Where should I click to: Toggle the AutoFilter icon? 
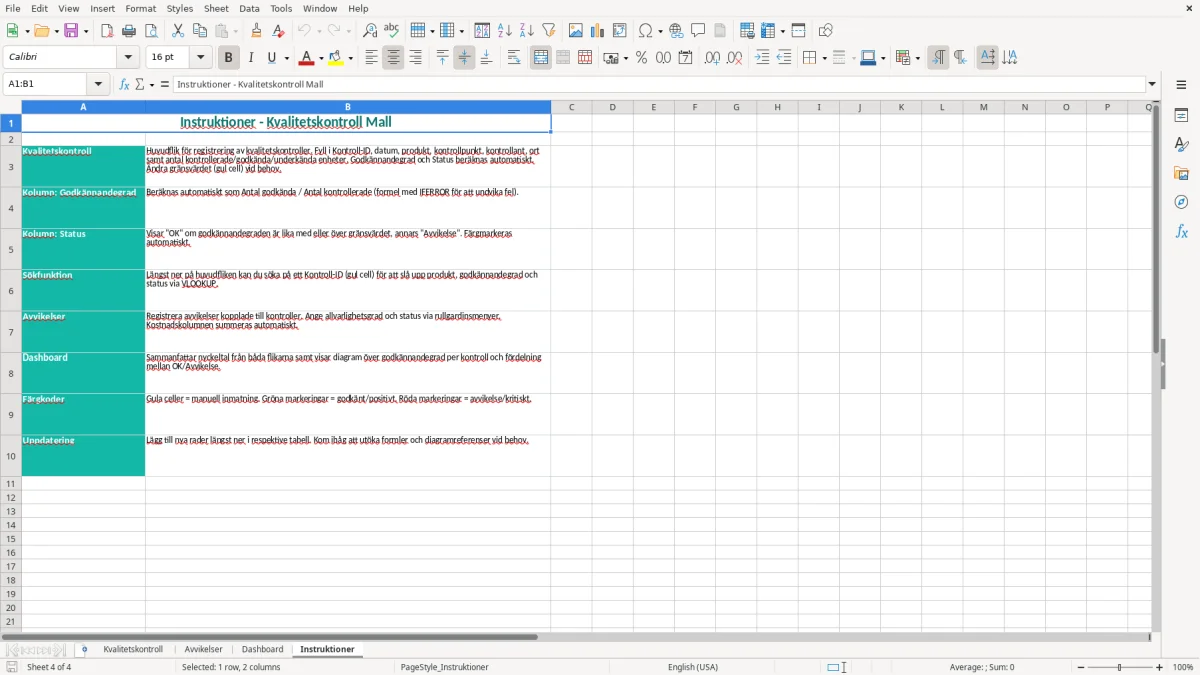[x=548, y=31]
